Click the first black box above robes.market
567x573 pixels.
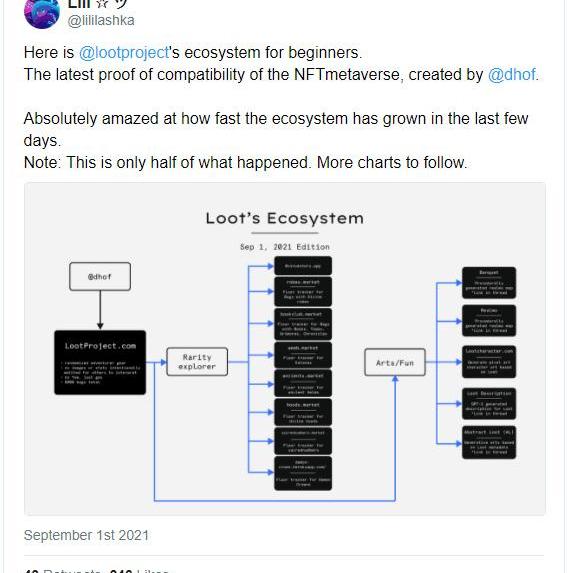pos(303,266)
